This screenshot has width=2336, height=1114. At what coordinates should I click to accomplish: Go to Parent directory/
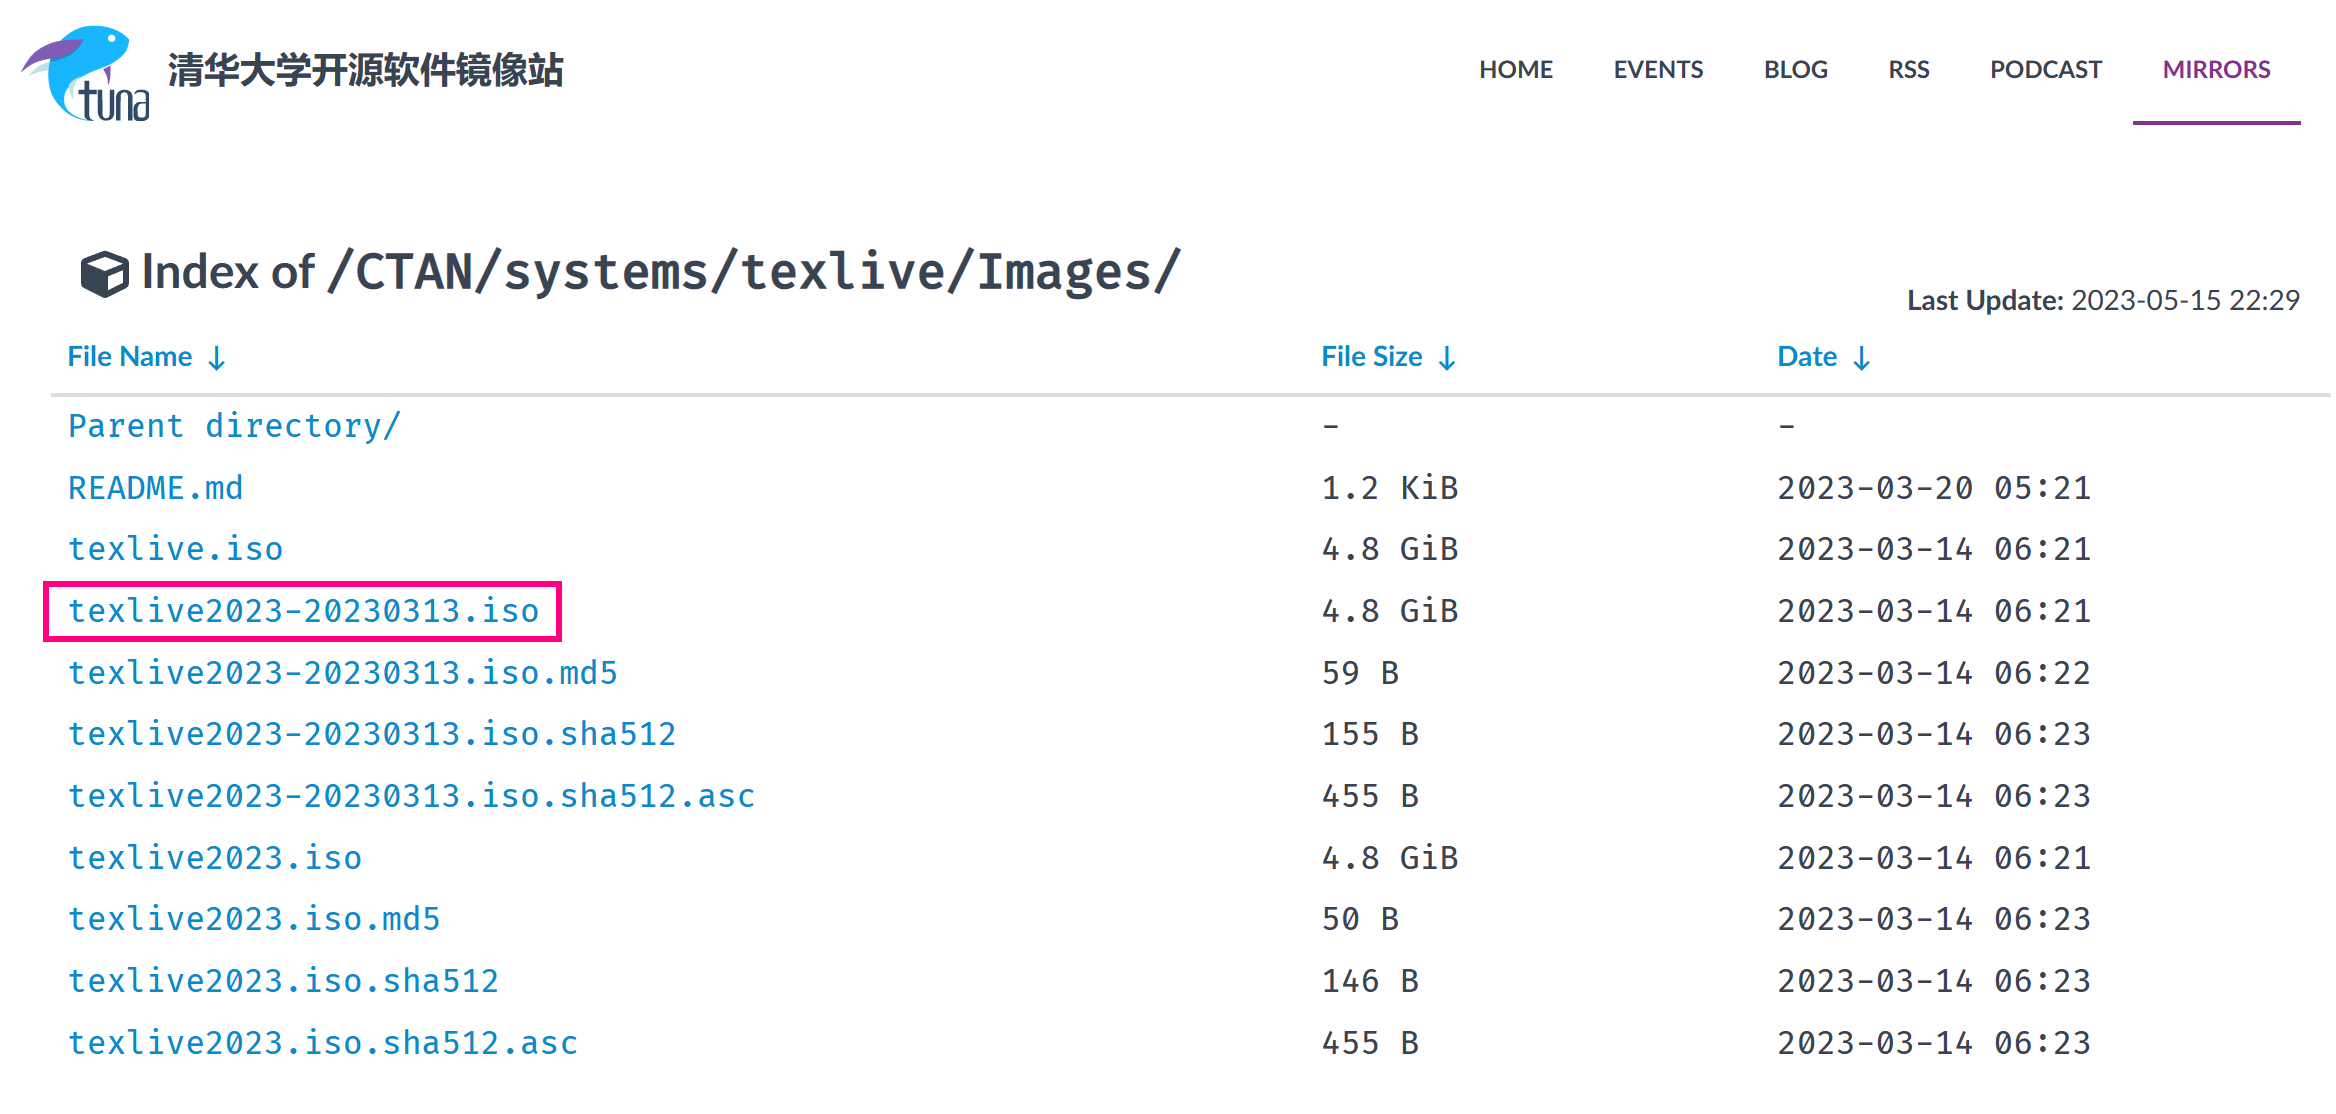pos(235,427)
